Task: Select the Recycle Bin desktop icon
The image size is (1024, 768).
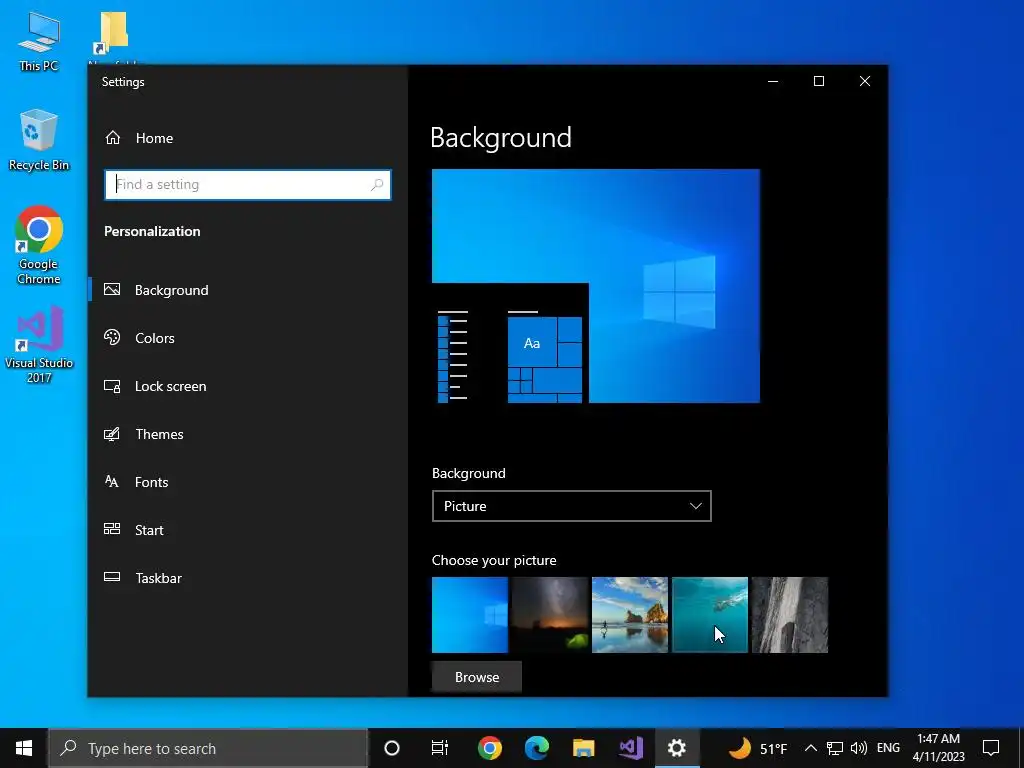Action: coord(39,140)
